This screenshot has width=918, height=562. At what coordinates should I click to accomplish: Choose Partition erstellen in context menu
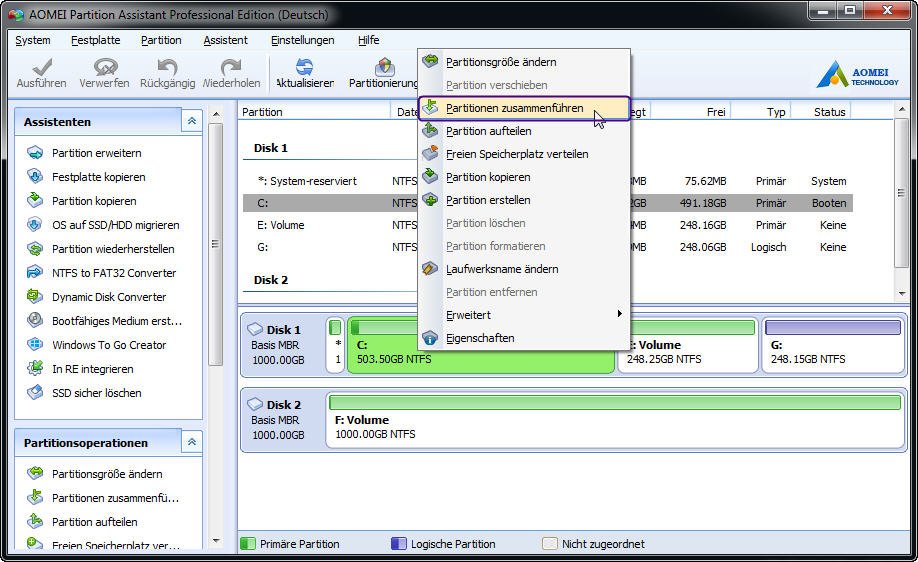pyautogui.click(x=524, y=200)
